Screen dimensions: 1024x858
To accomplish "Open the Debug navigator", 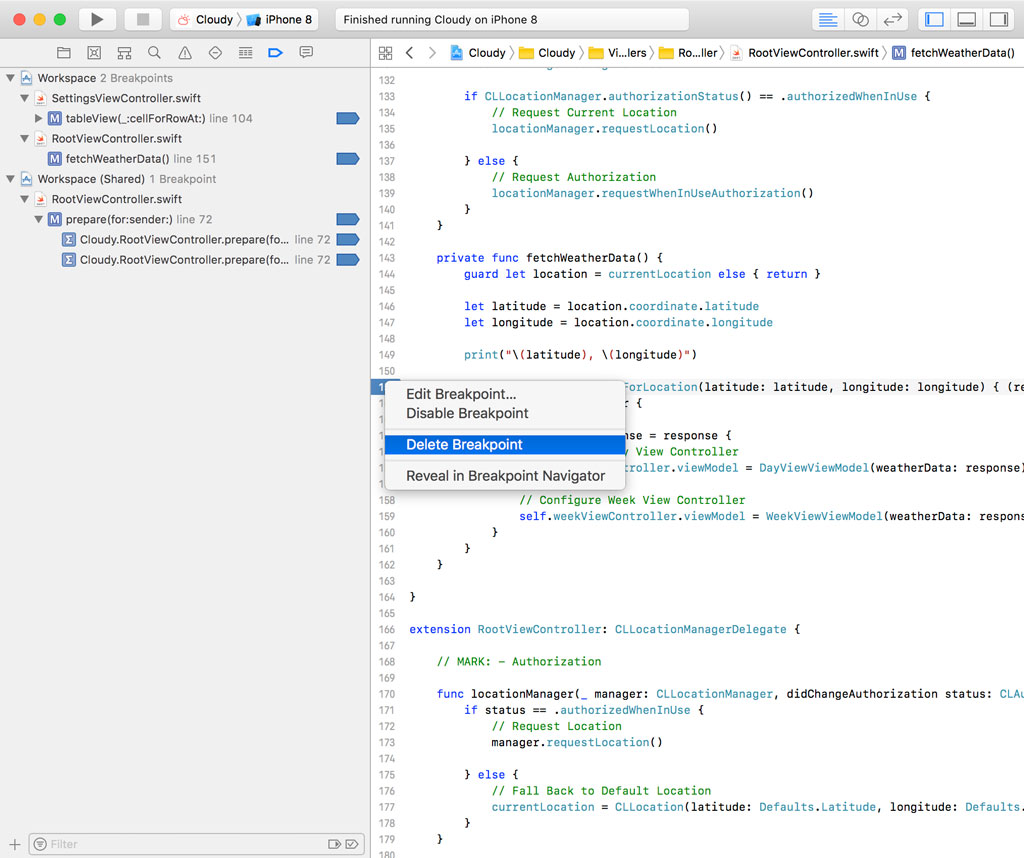I will point(246,53).
